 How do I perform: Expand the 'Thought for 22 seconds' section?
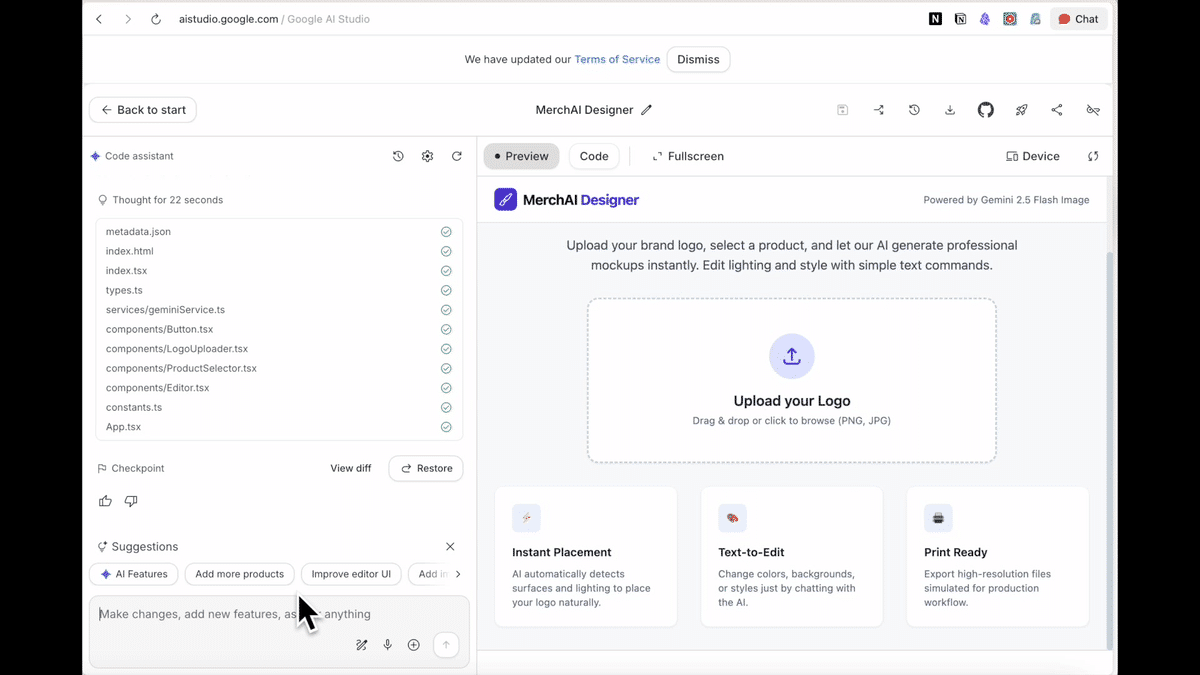coord(167,200)
